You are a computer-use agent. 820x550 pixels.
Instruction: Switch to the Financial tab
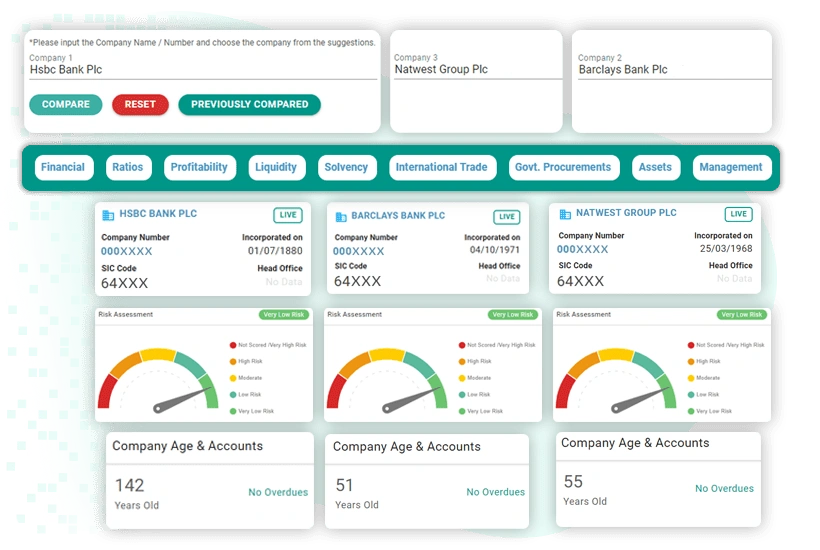(63, 167)
